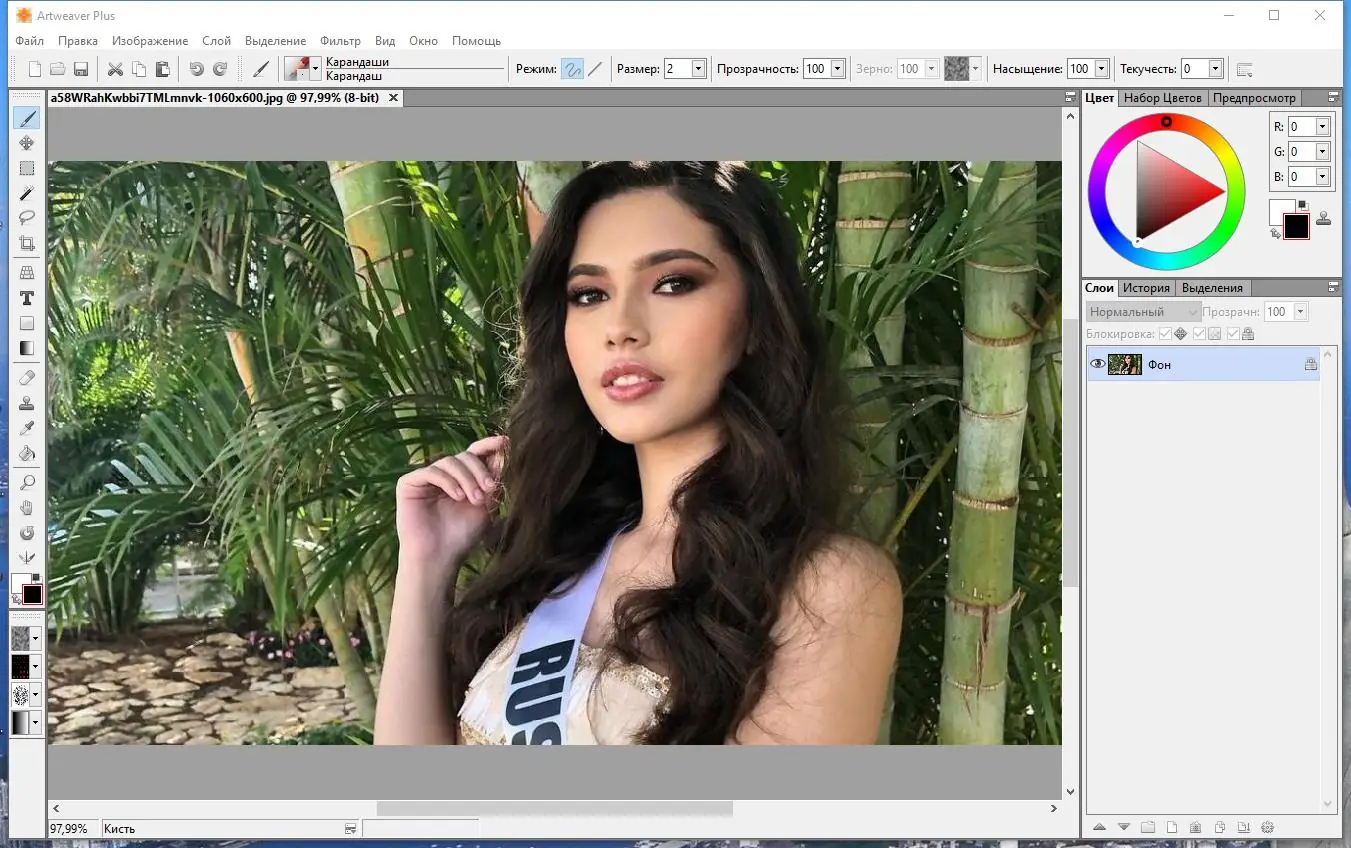1351x848 pixels.
Task: Click the horizontal canvas scrollbar thumb
Action: (555, 808)
